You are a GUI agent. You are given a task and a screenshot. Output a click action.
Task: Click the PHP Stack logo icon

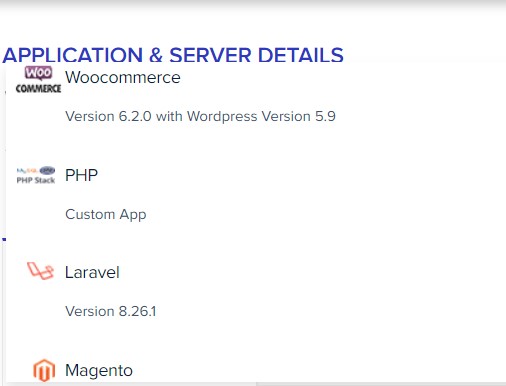36,175
